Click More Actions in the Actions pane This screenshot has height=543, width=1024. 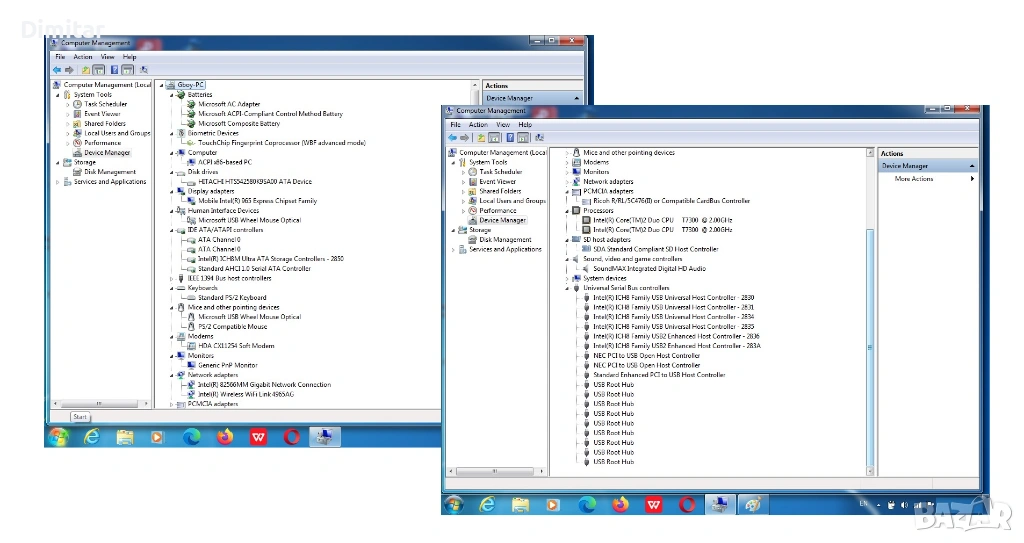click(x=913, y=179)
